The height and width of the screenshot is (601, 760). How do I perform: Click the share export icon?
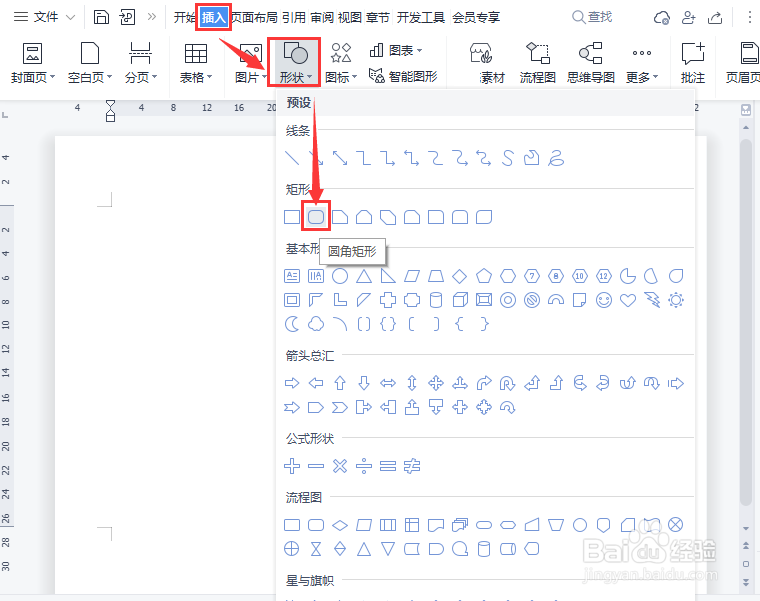pos(714,18)
